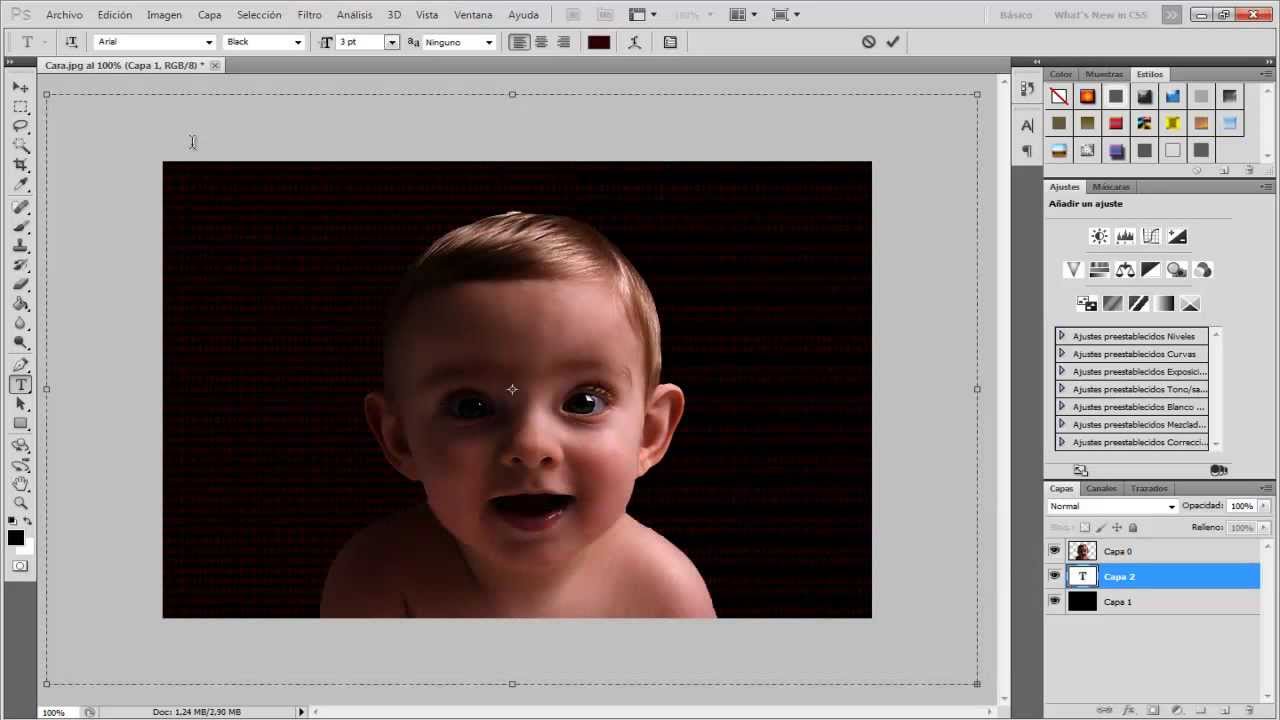Show more workspaces chevron button
The width and height of the screenshot is (1280, 720).
coord(1171,15)
